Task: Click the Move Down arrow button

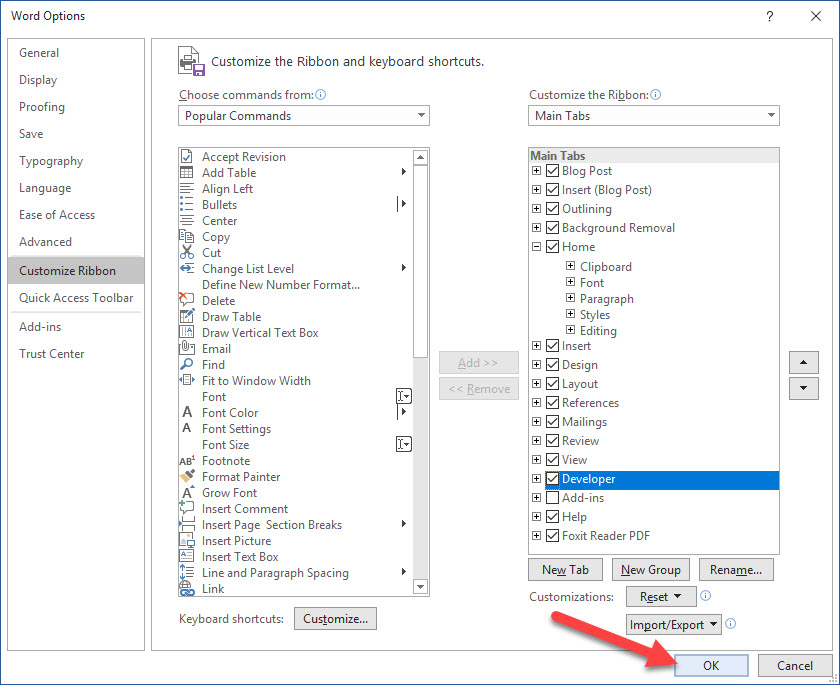Action: [x=804, y=388]
